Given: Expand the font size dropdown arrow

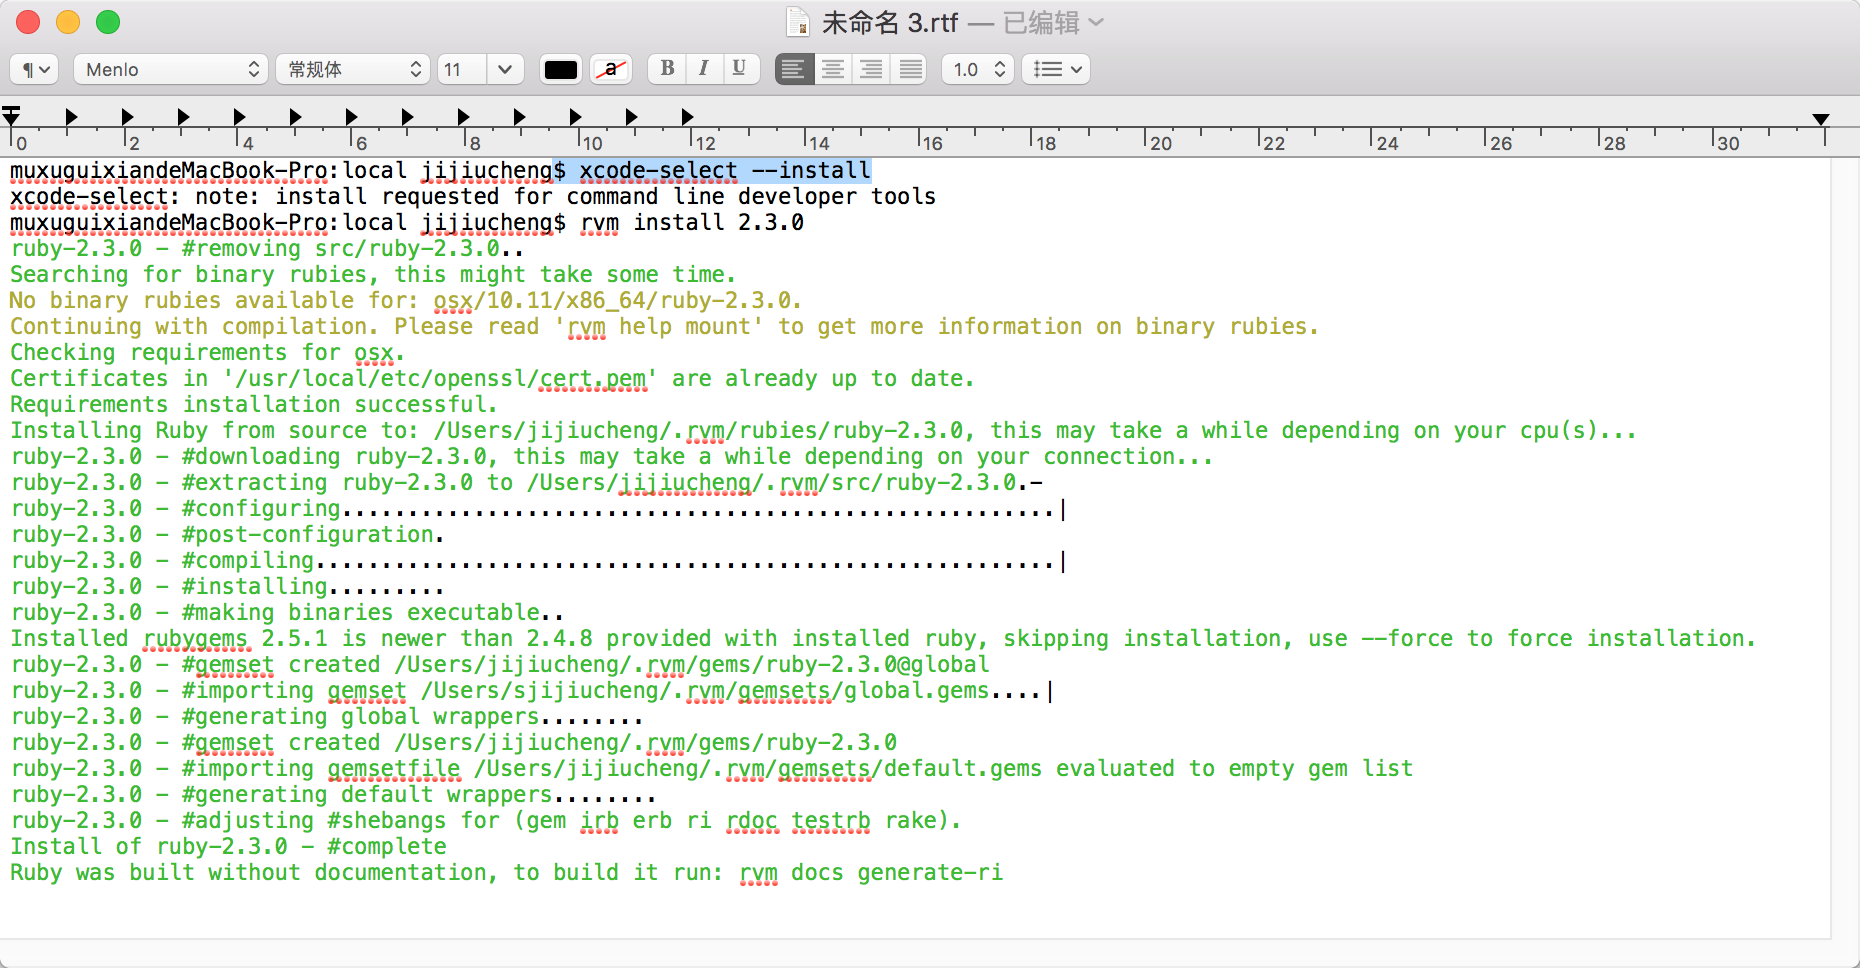Looking at the screenshot, I should pyautogui.click(x=505, y=69).
